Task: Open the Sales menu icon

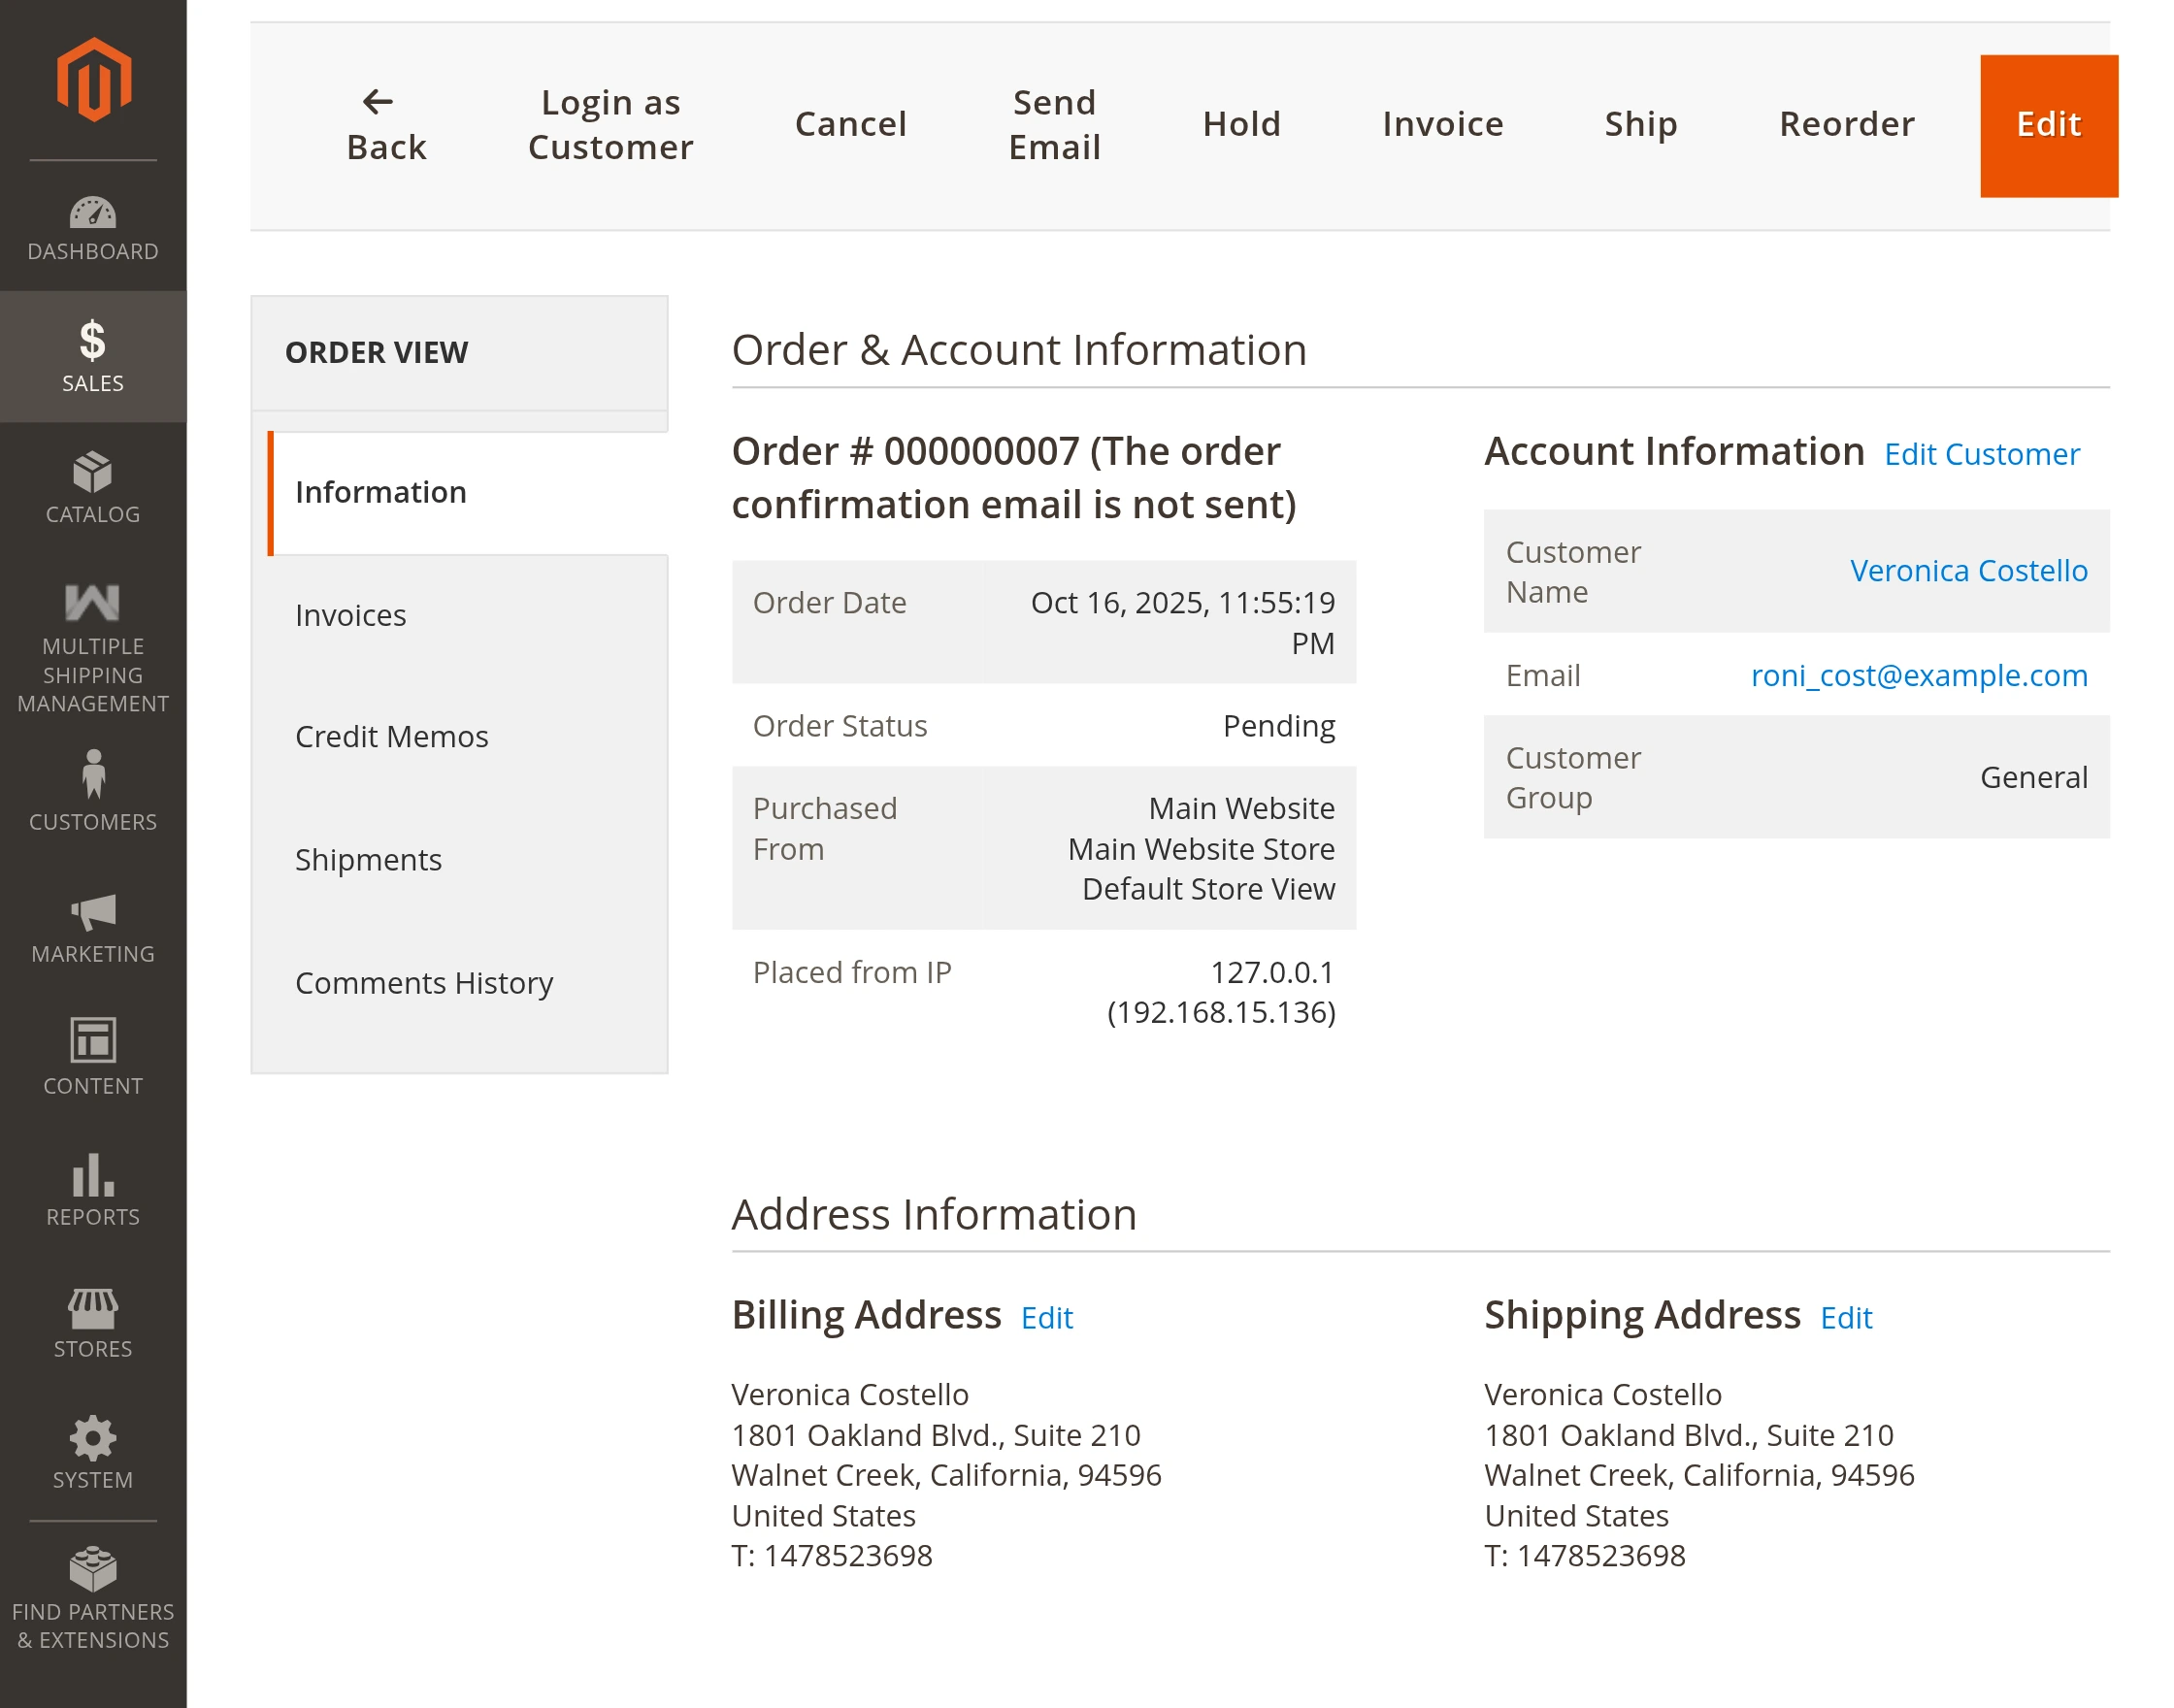Action: (x=93, y=341)
